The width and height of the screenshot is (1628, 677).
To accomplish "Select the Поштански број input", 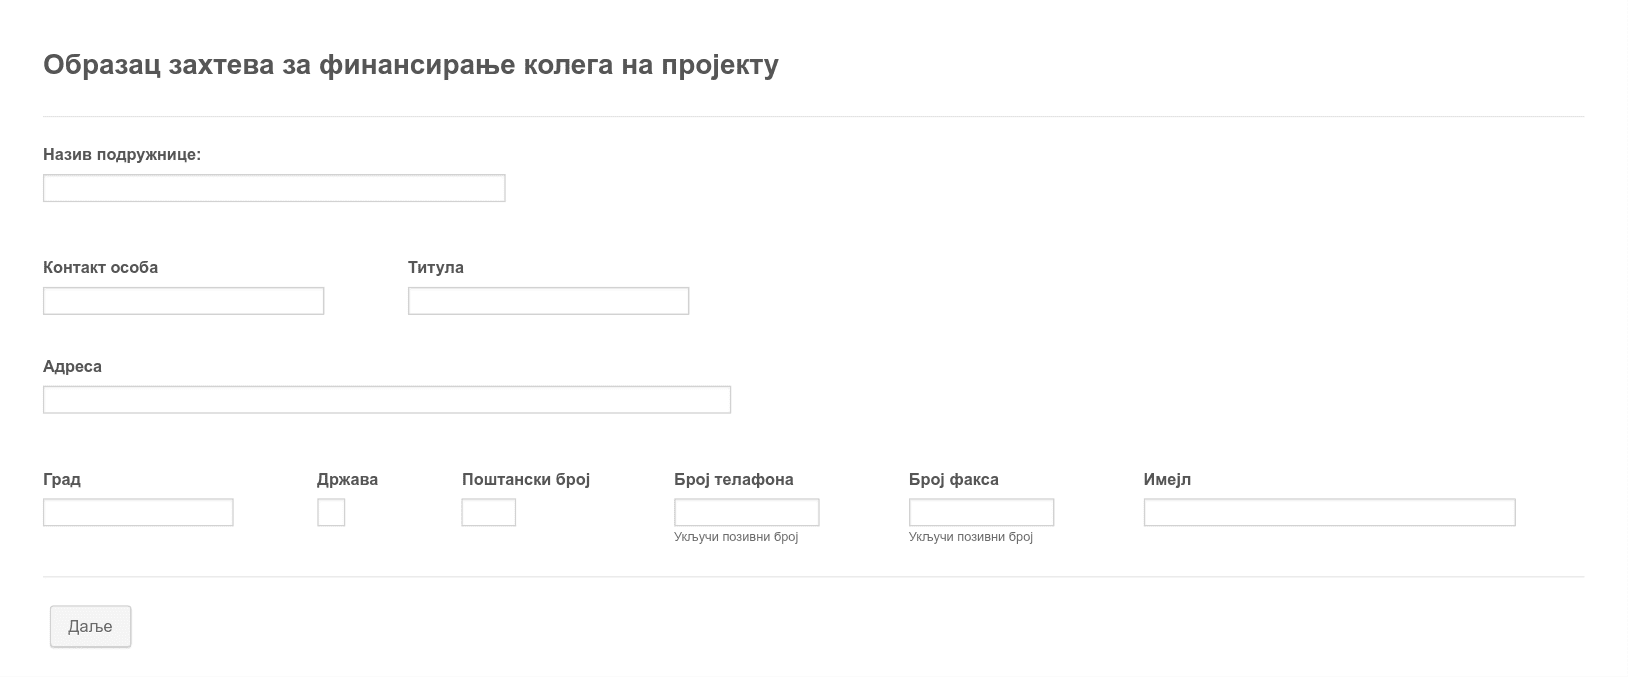I will point(489,513).
